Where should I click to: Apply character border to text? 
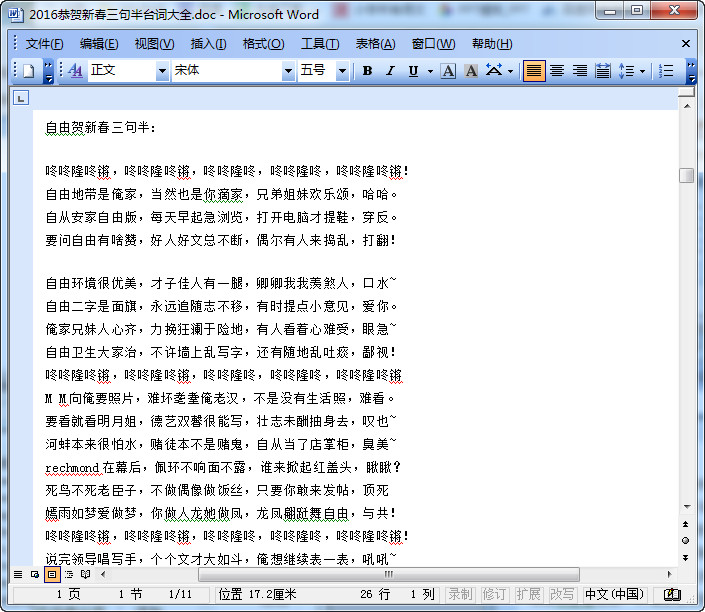(x=448, y=71)
